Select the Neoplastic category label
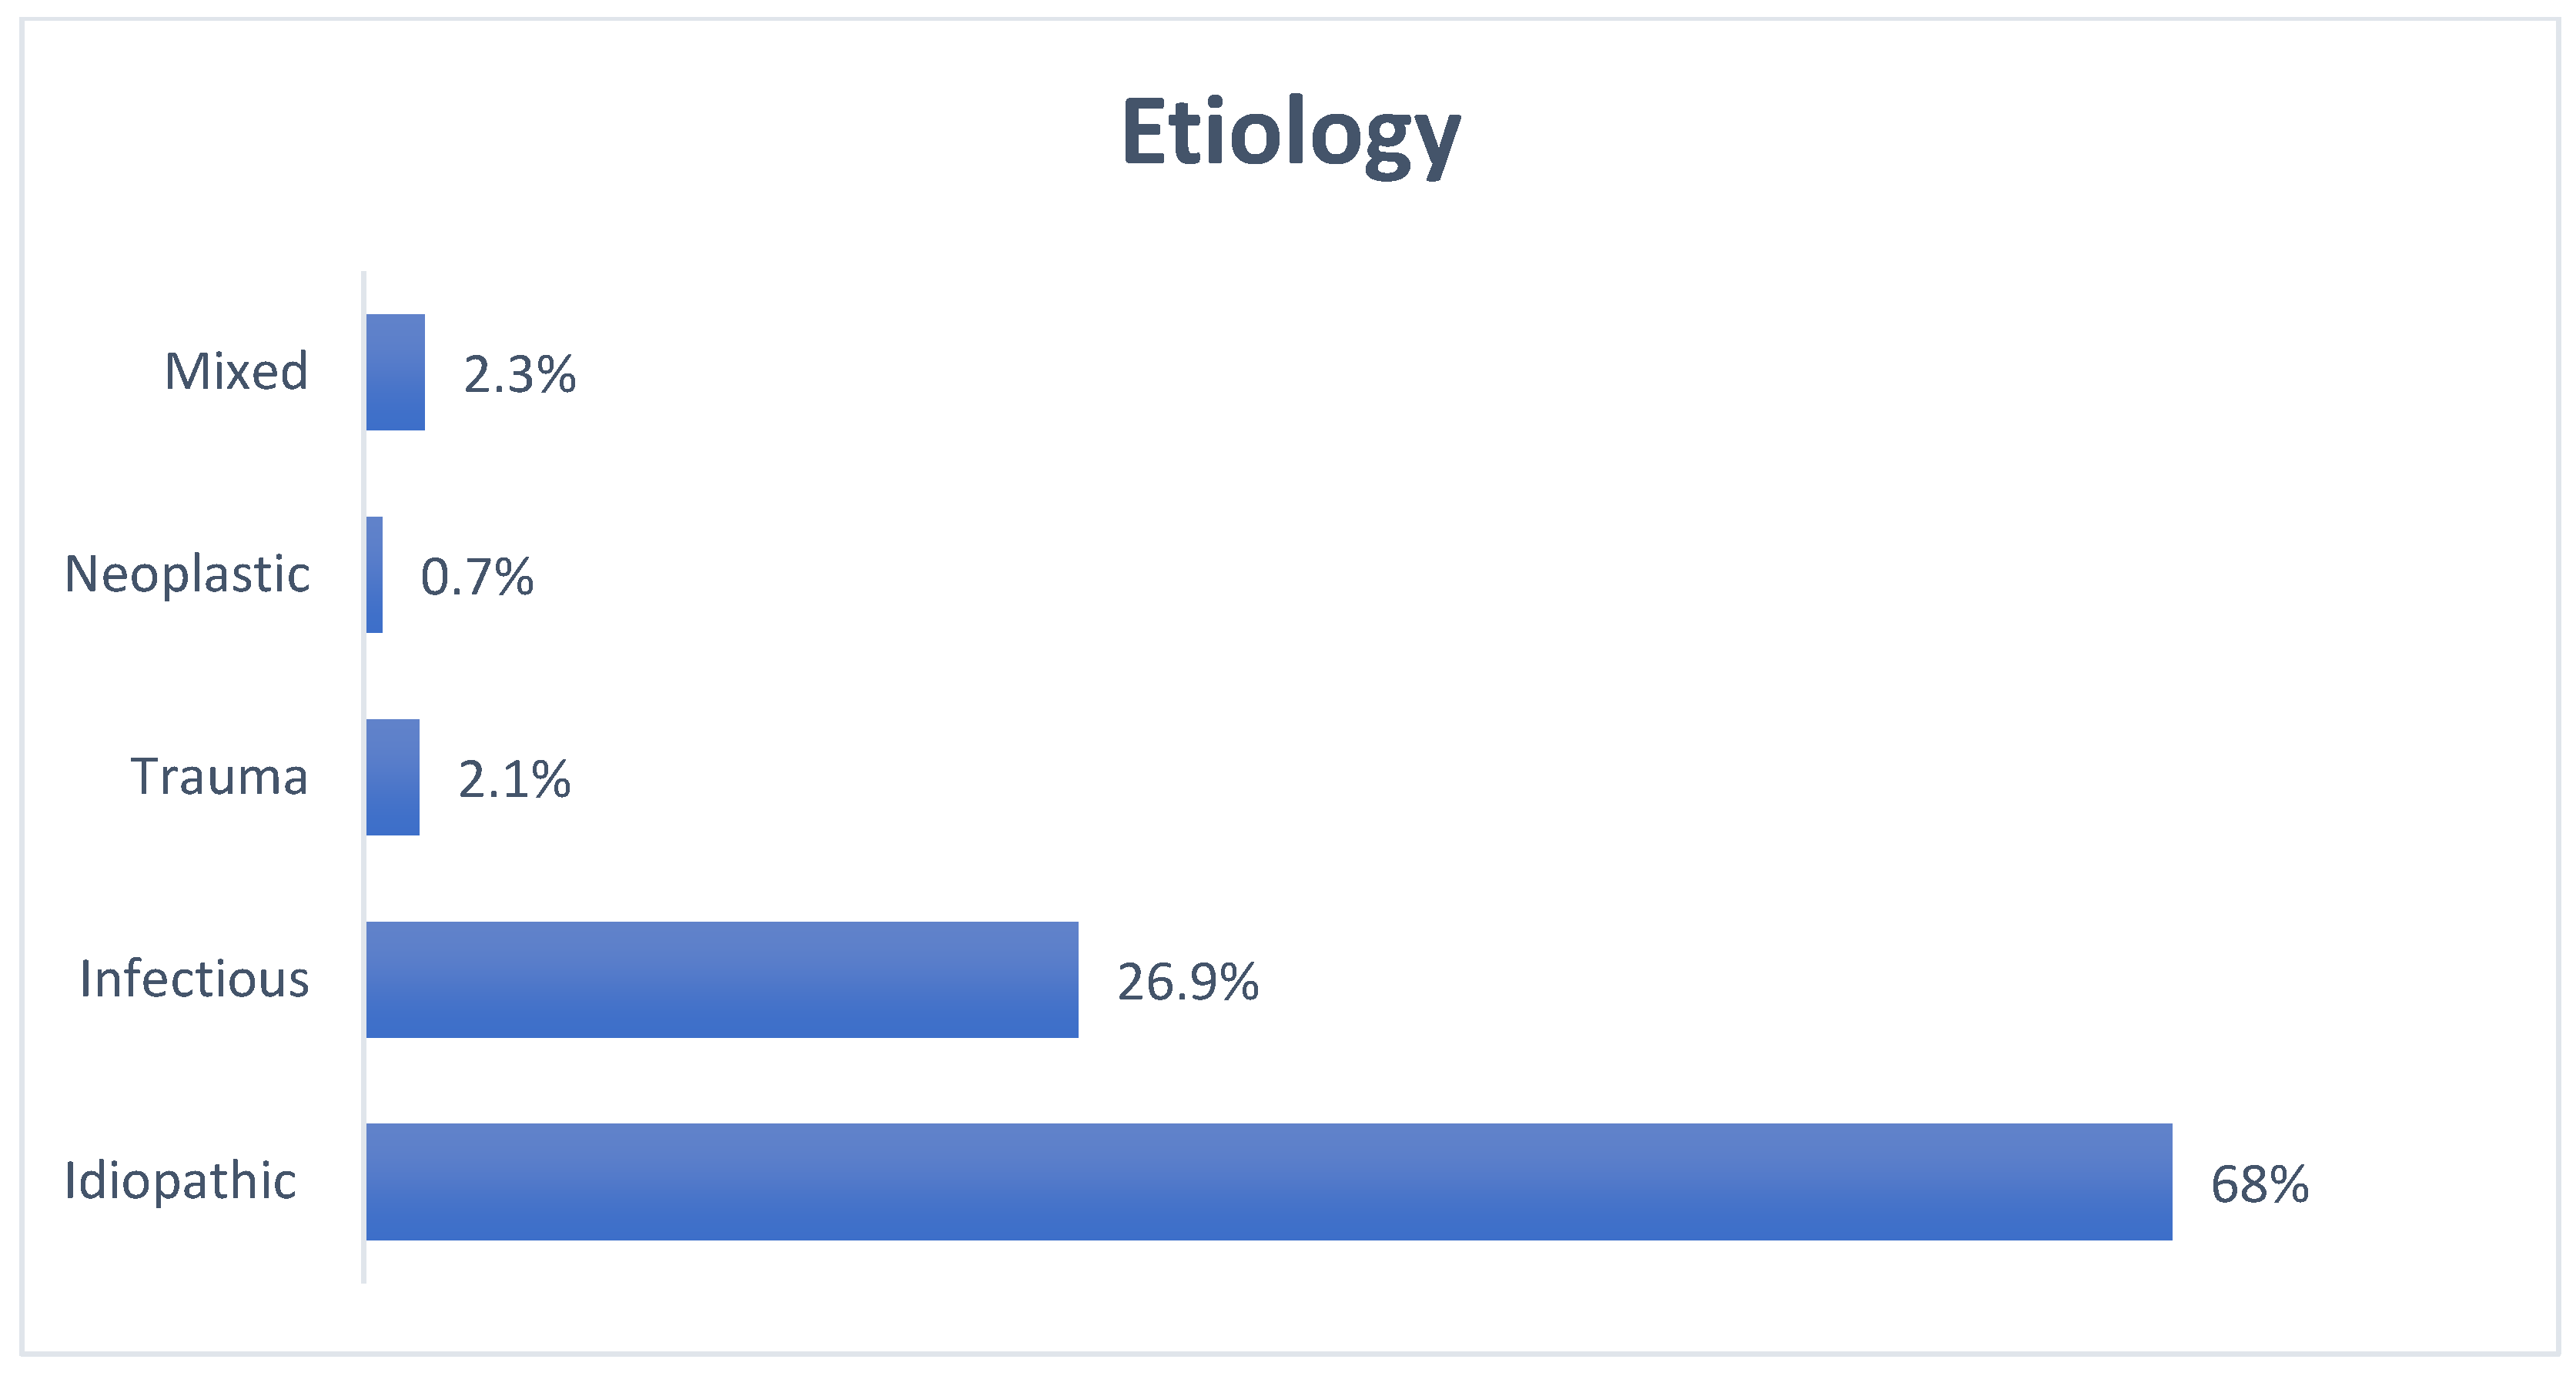2576x1376 pixels. click(187, 575)
